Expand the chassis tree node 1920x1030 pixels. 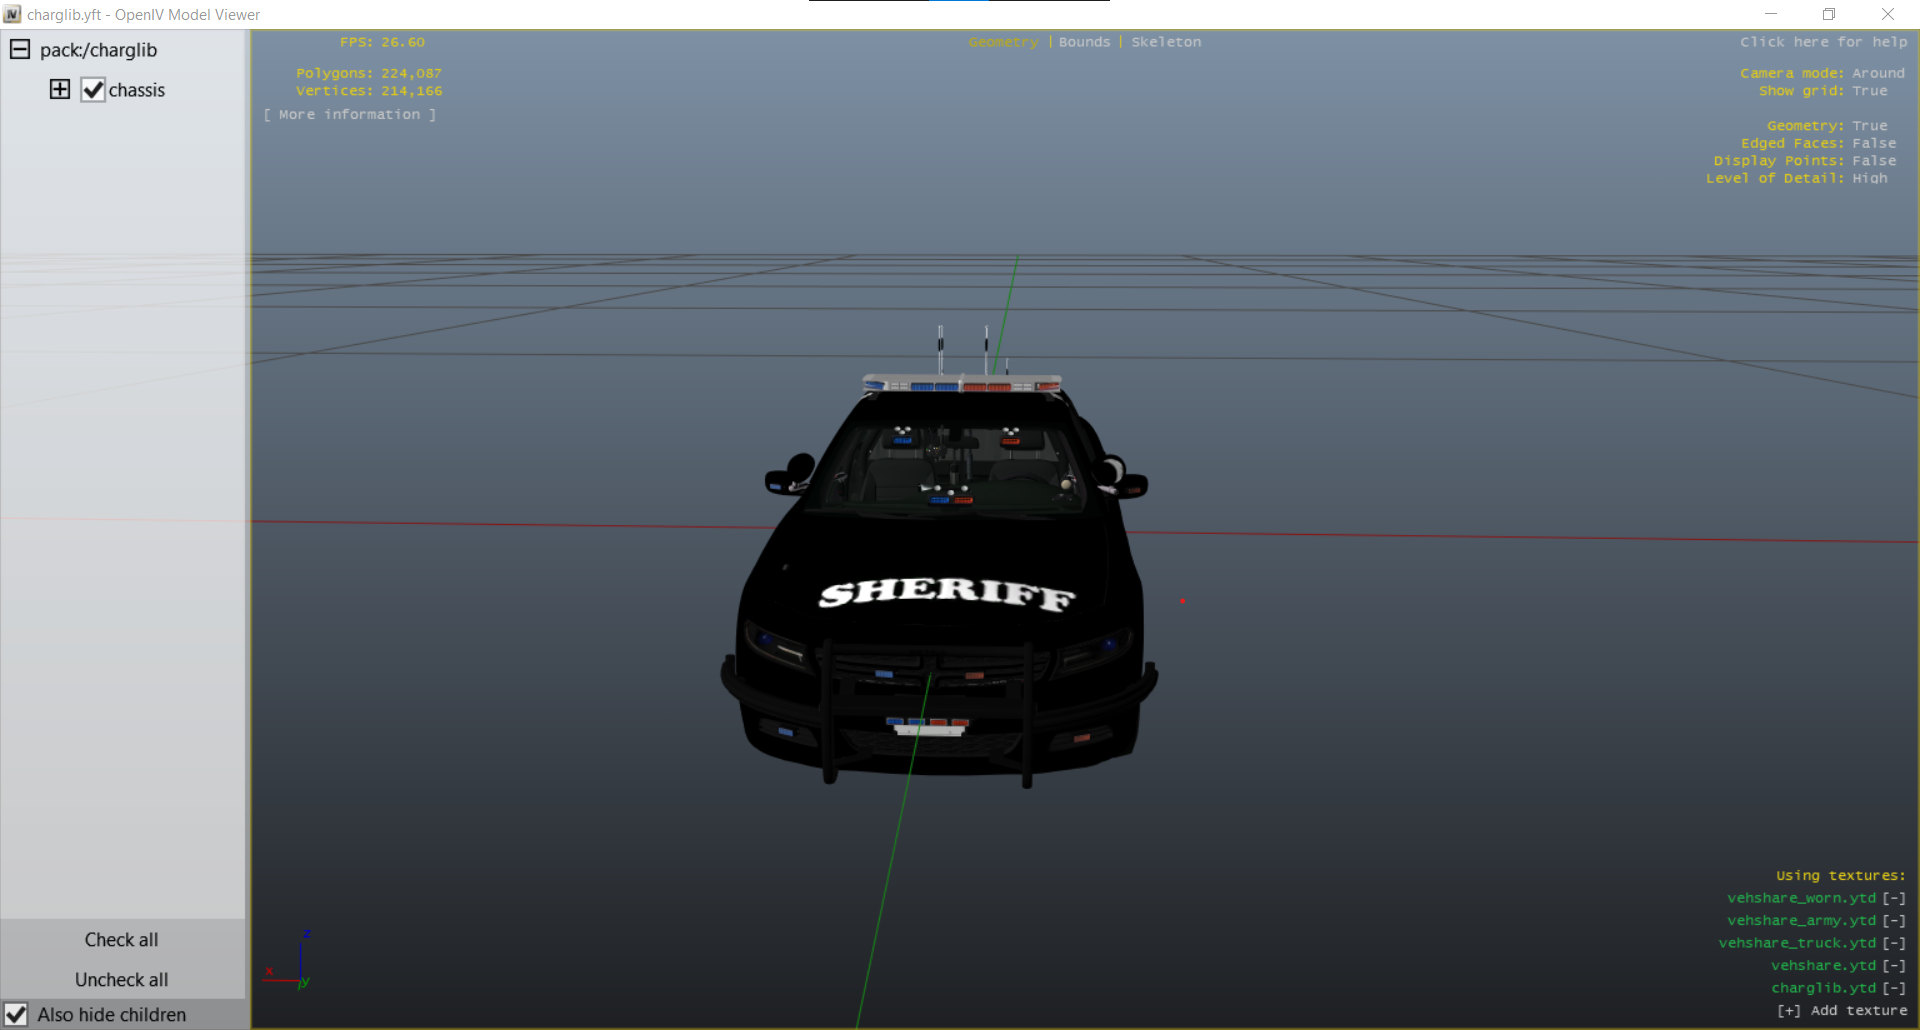pos(60,89)
